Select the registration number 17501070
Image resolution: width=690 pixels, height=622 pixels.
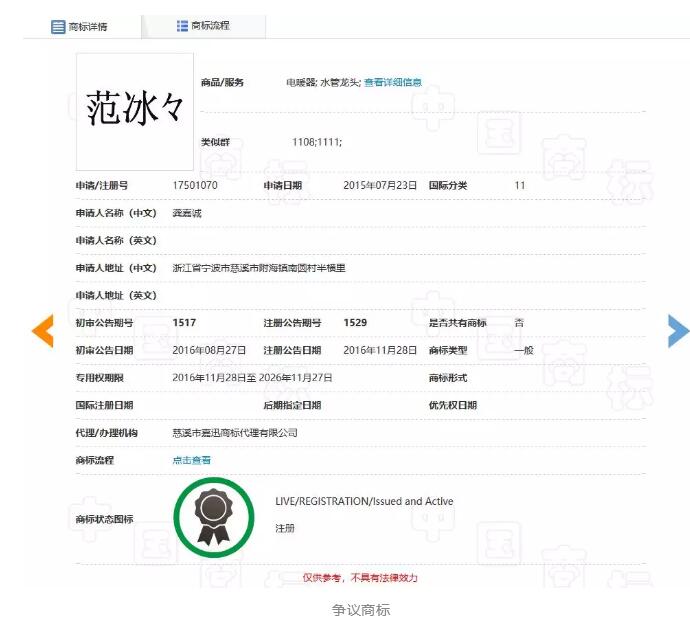(195, 185)
